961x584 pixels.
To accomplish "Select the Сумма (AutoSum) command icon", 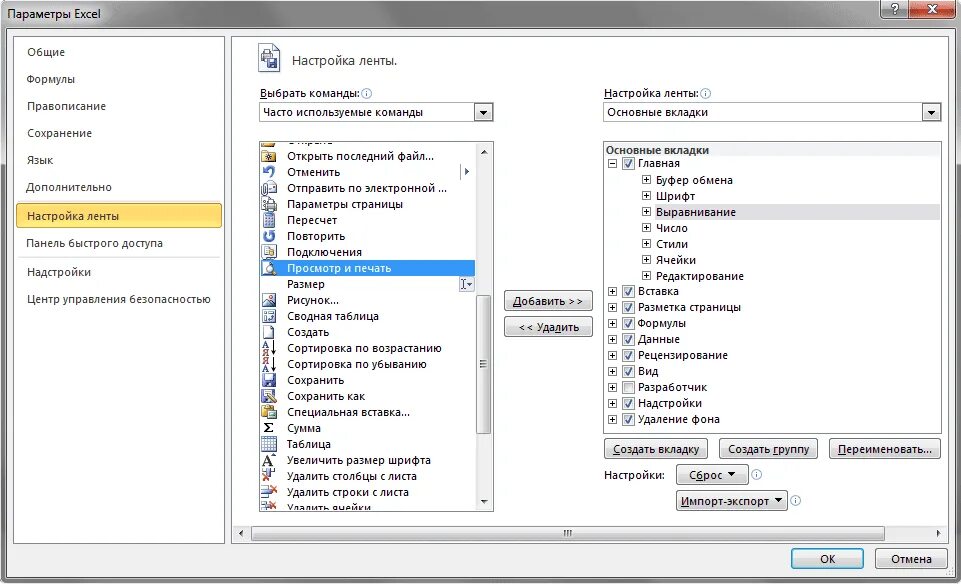I will 267,427.
